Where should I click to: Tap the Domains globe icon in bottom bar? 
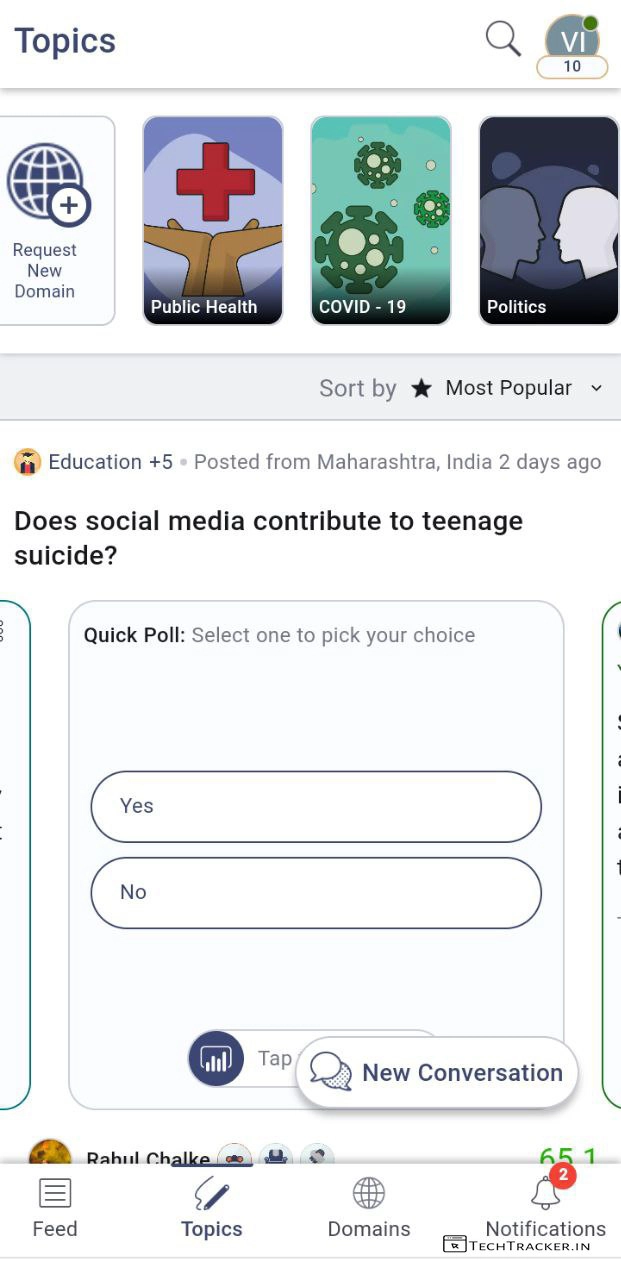pos(369,1193)
